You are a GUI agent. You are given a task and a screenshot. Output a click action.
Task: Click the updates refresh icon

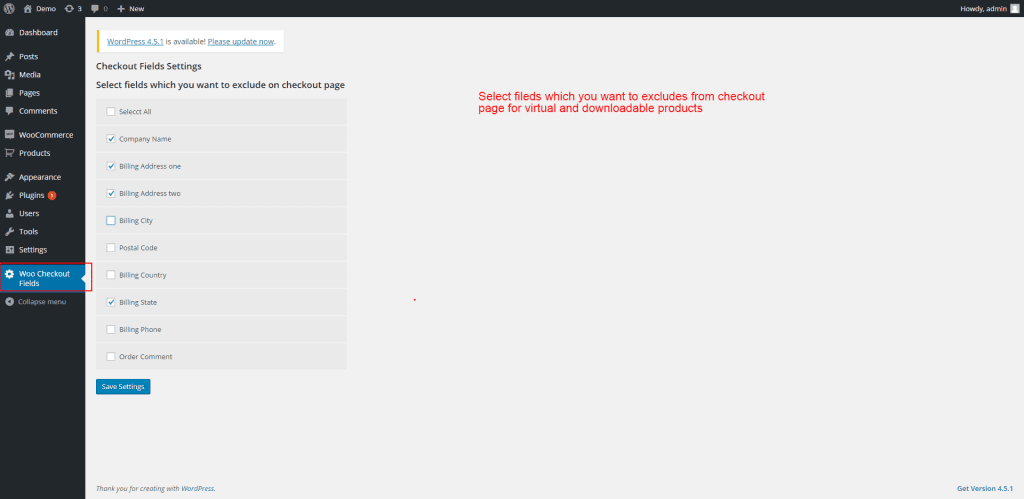(x=69, y=8)
